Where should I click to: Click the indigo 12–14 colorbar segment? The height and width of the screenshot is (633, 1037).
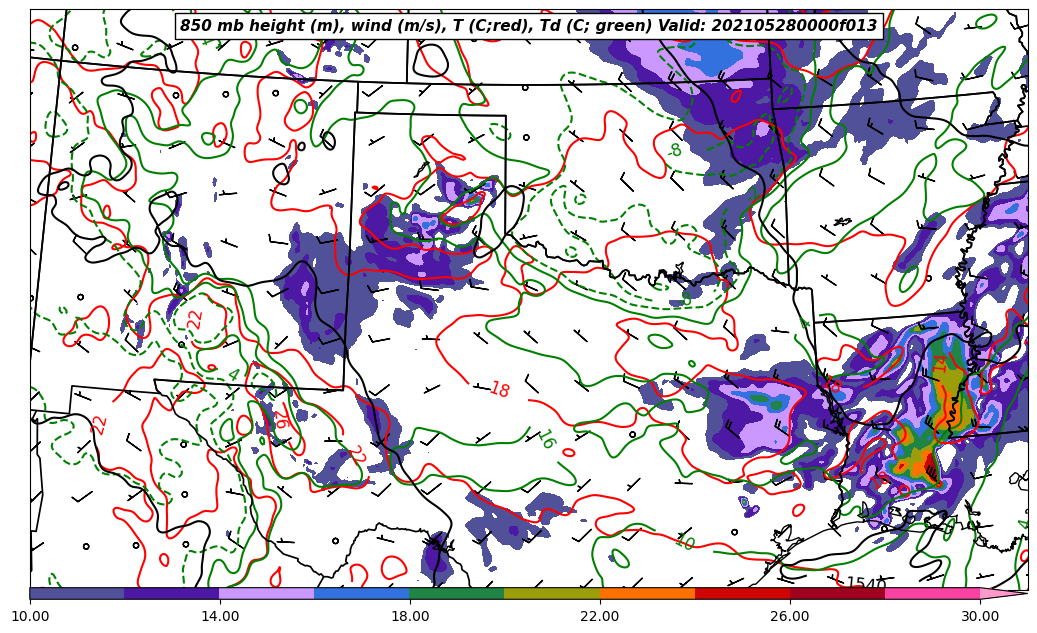point(171,593)
